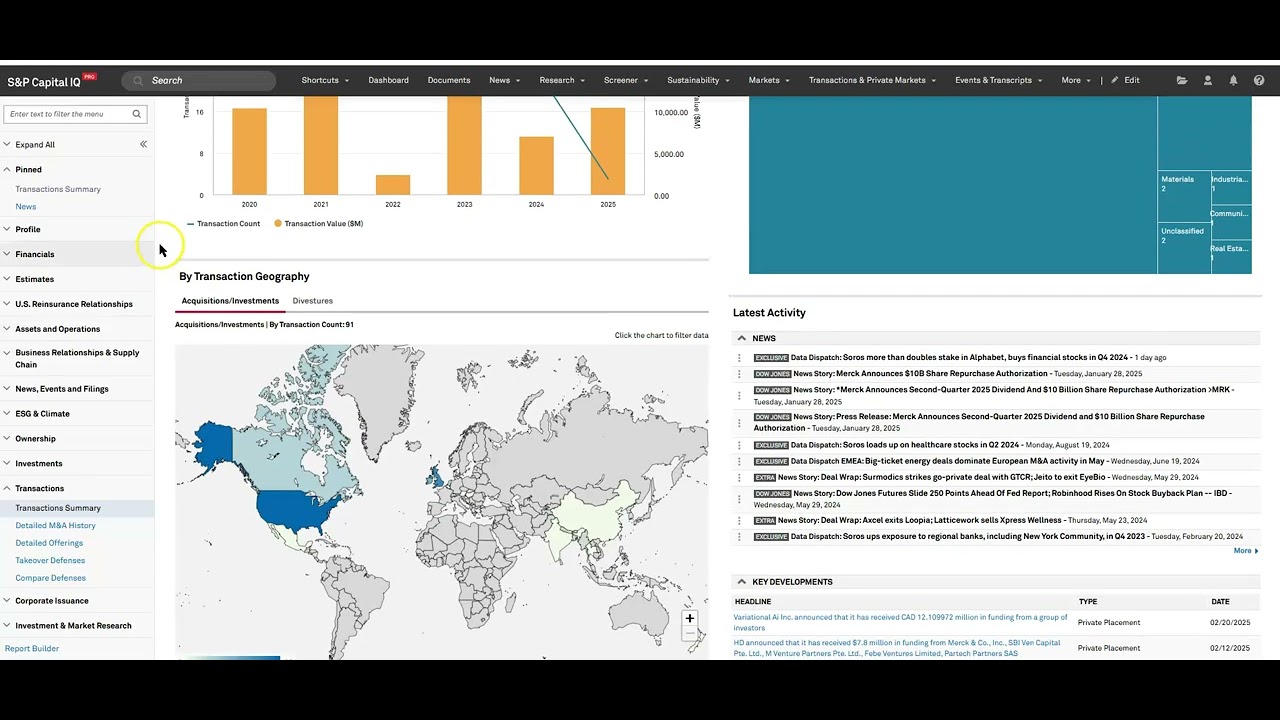The image size is (1280, 720).
Task: Open Detailed M&A History
Action: pyautogui.click(x=55, y=526)
